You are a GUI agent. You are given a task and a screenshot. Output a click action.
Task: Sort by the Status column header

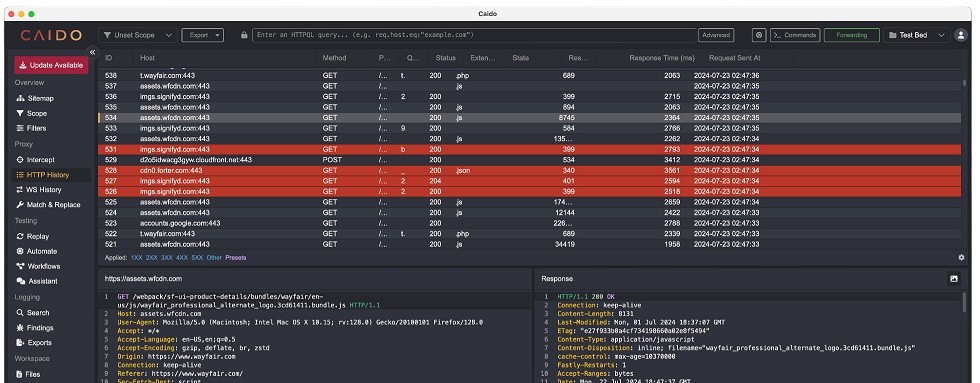(446, 57)
